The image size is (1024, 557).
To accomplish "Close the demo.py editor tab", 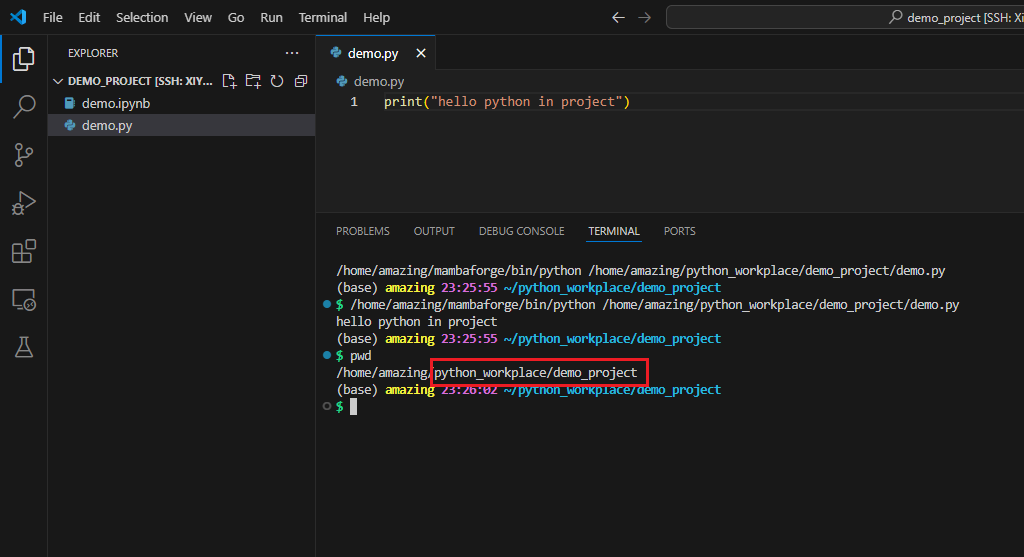I will 421,53.
